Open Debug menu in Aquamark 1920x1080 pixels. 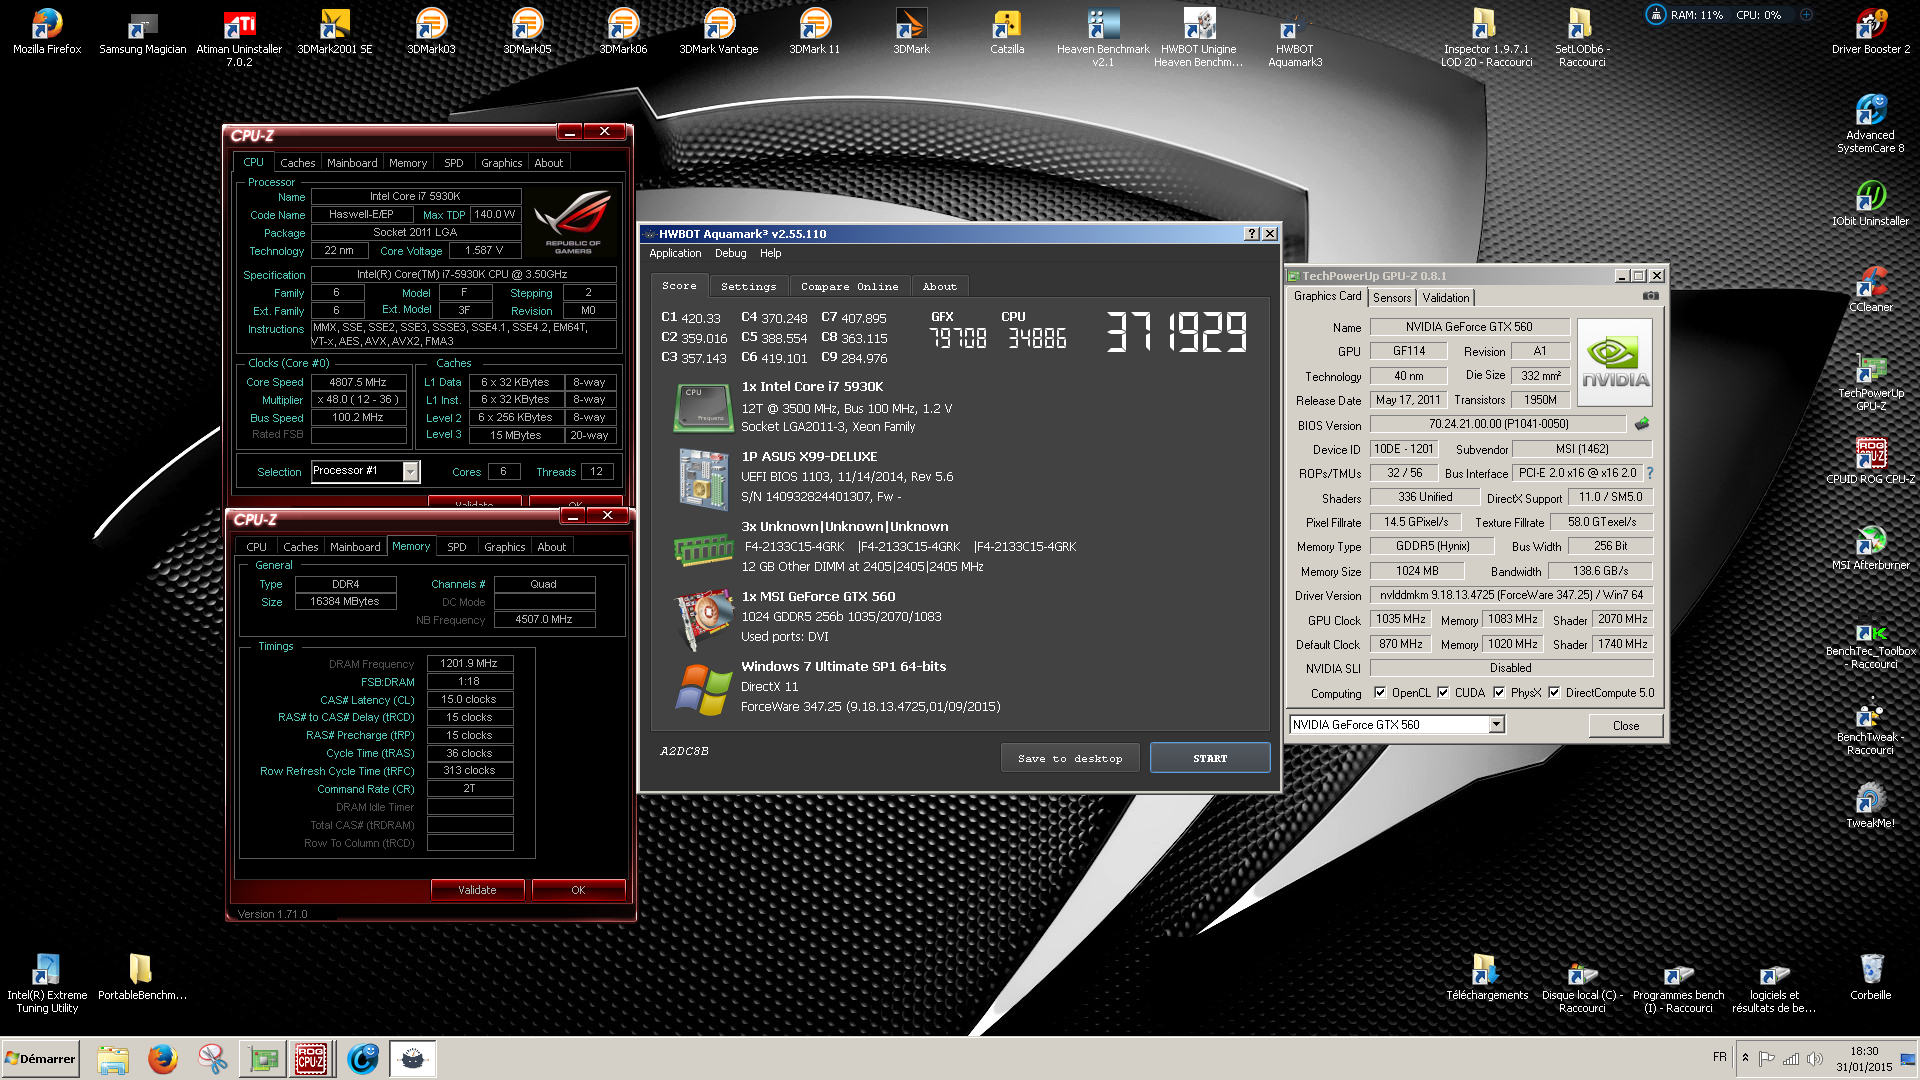point(730,253)
